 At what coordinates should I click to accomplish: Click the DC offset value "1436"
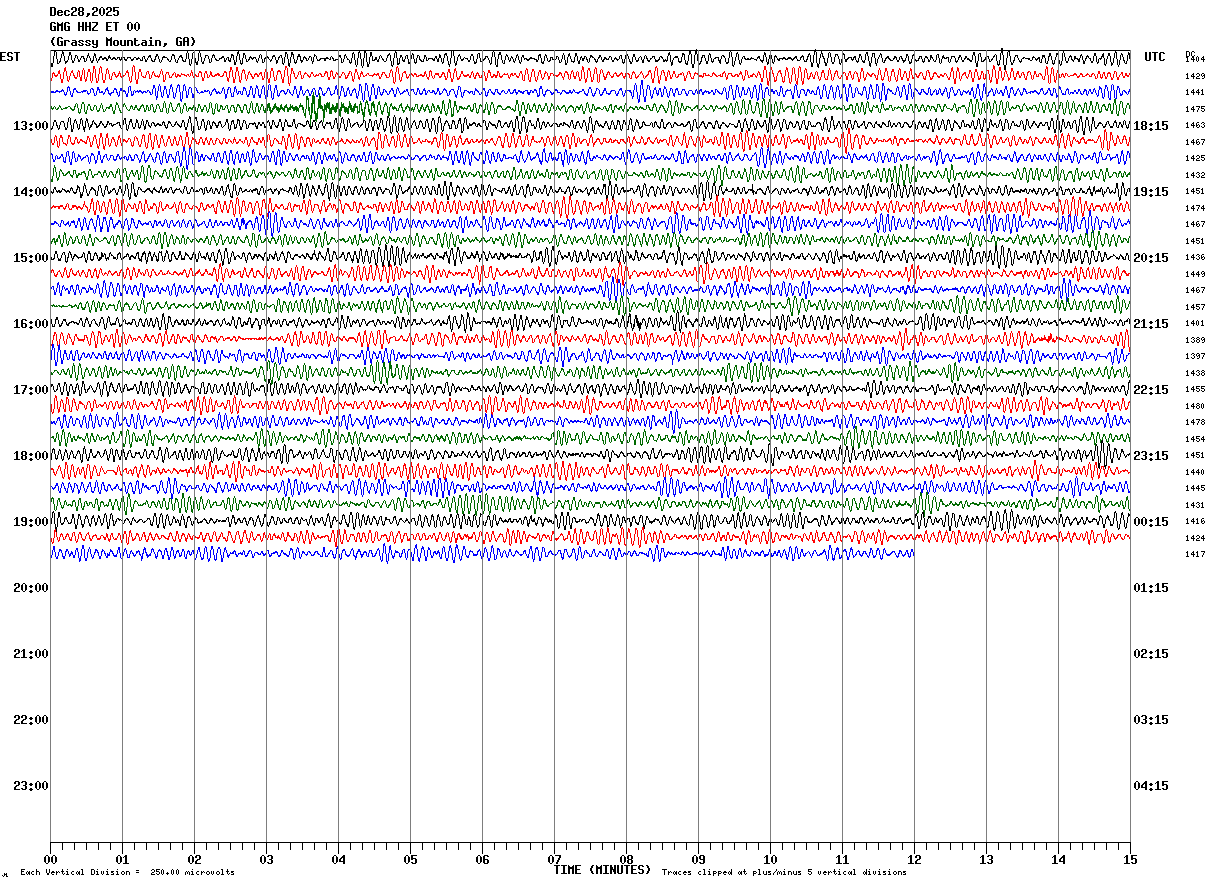coord(1195,257)
